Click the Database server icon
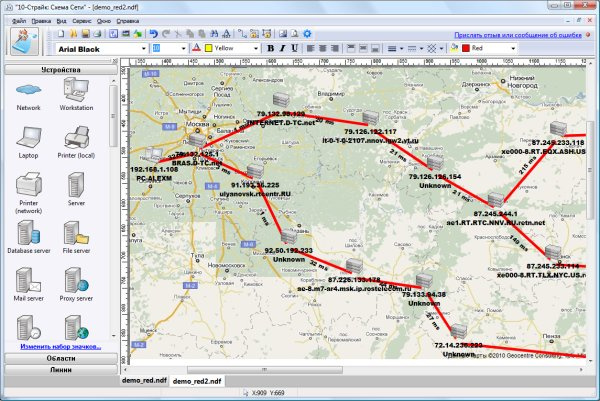Image resolution: width=600 pixels, height=401 pixels. tap(28, 232)
